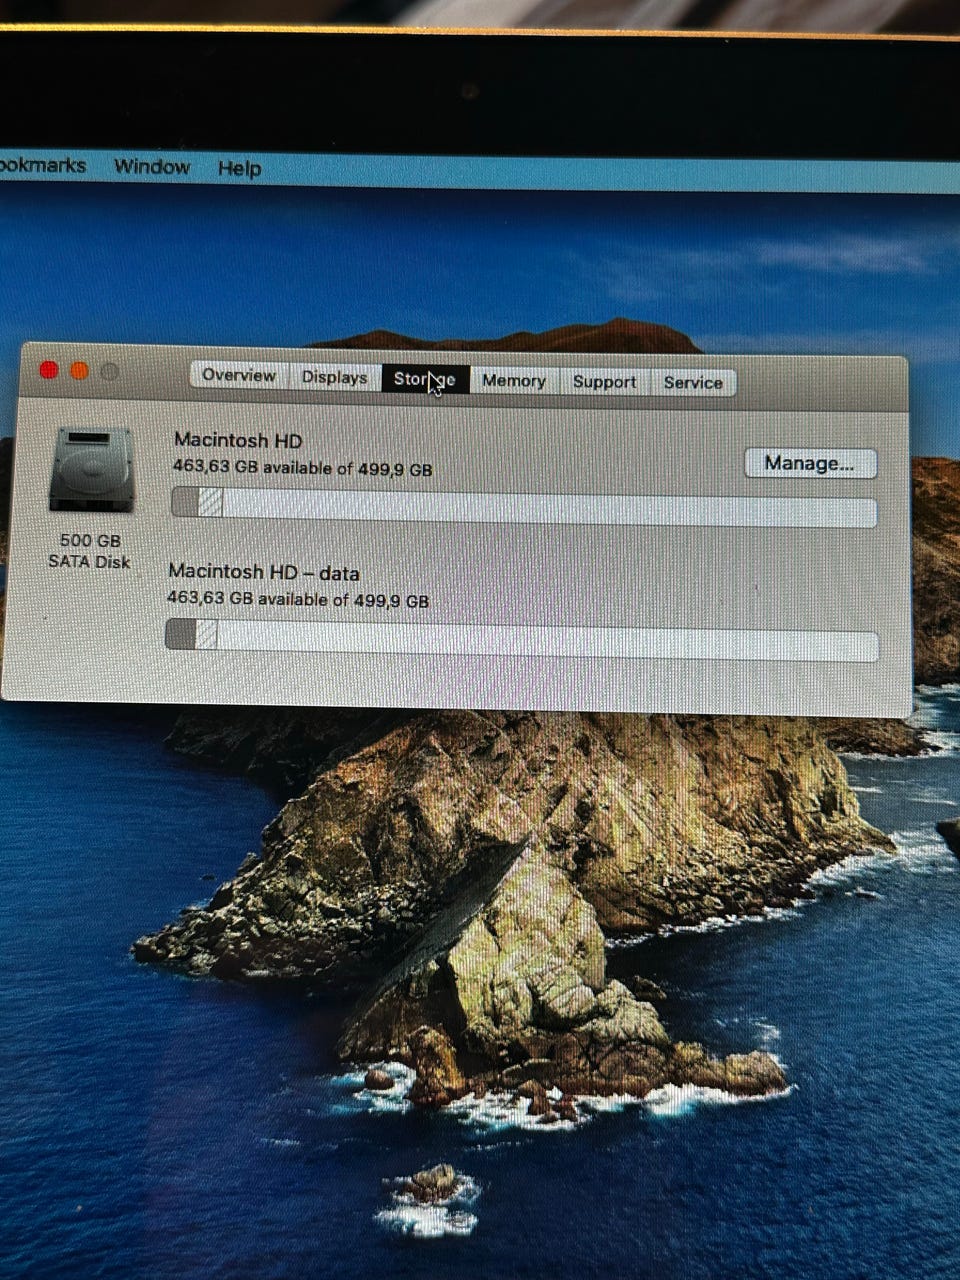Viewport: 960px width, 1280px height.
Task: Click available space text under Macintosh HD
Action: click(303, 467)
